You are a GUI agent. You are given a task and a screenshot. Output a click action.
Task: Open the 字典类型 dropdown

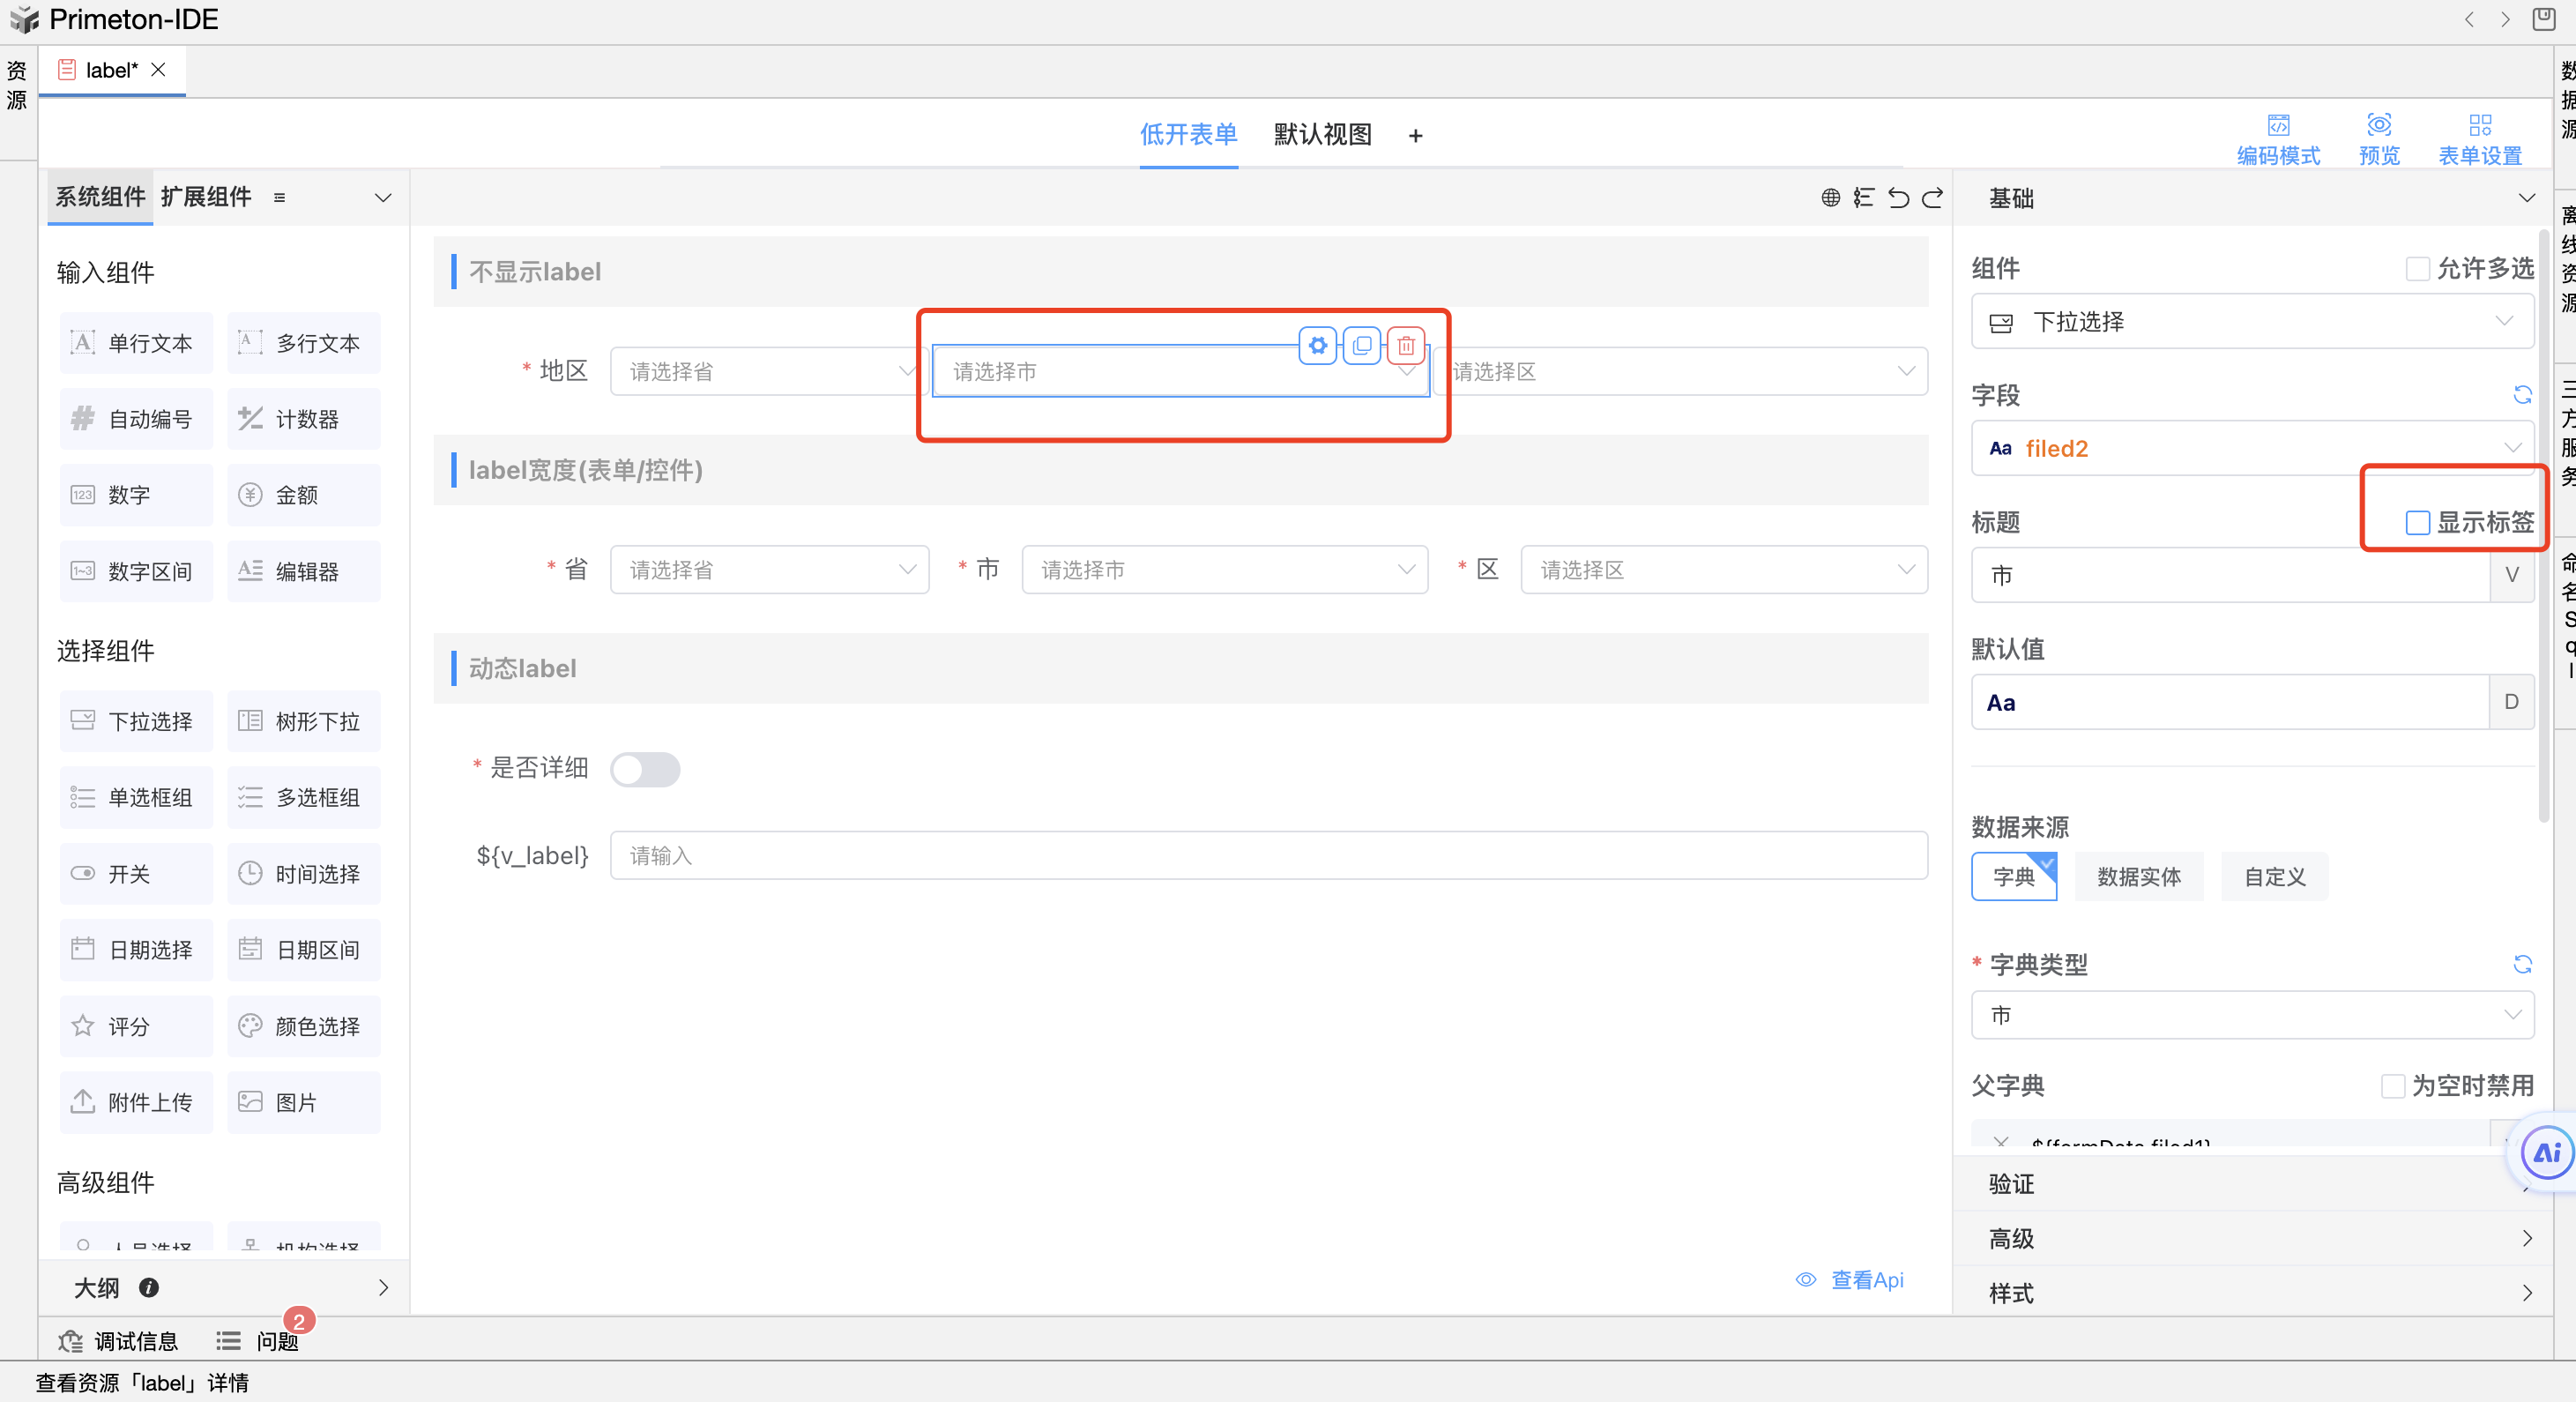click(x=2252, y=1015)
